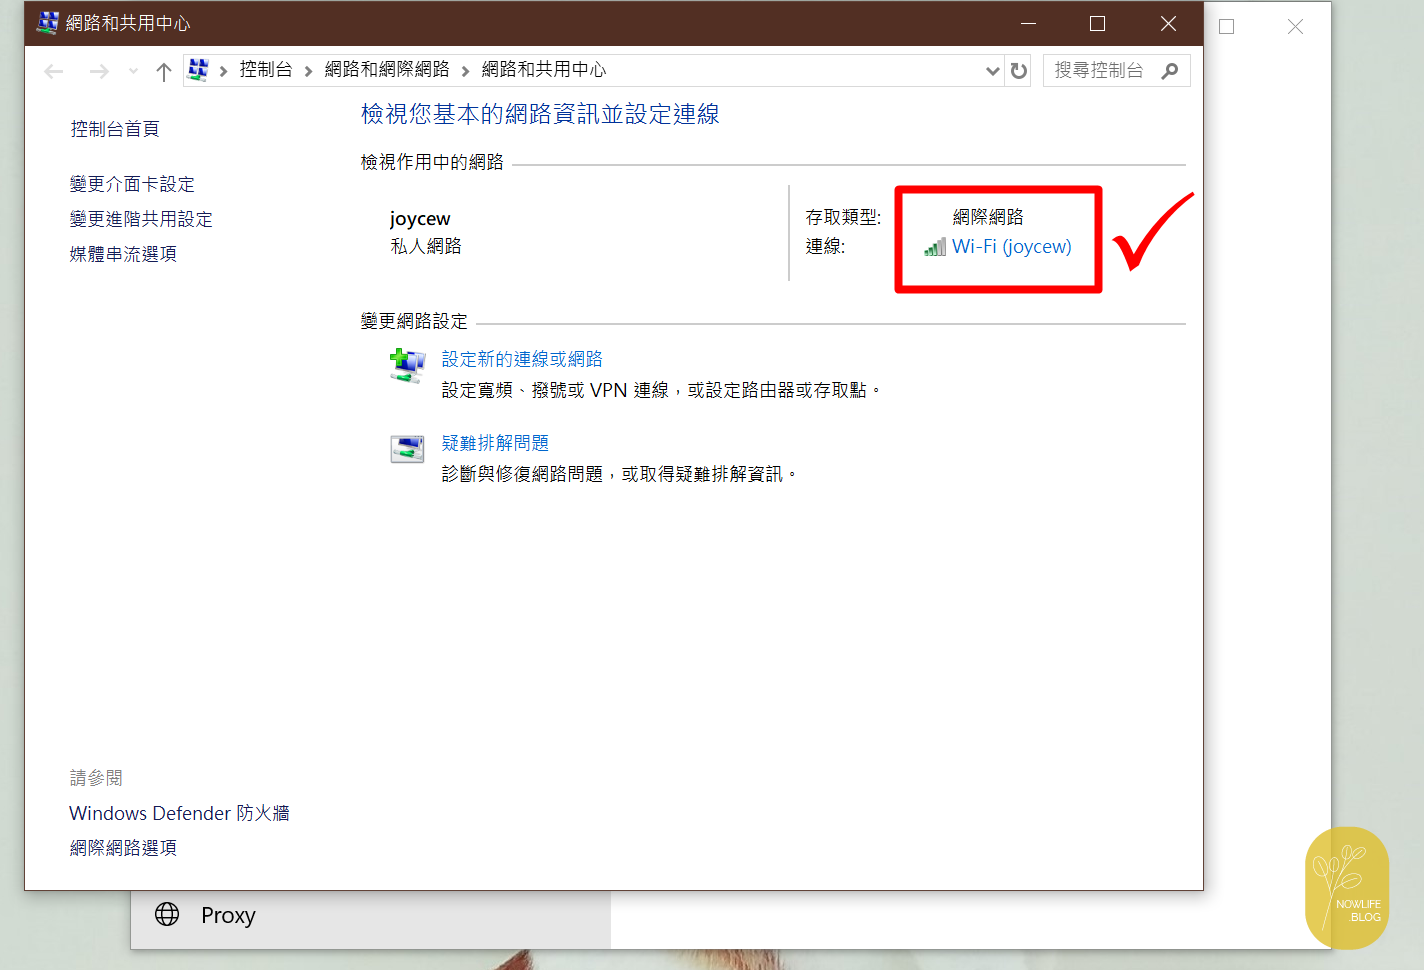This screenshot has width=1424, height=970.
Task: Open 變更進階共用設定 link
Action: (x=141, y=219)
